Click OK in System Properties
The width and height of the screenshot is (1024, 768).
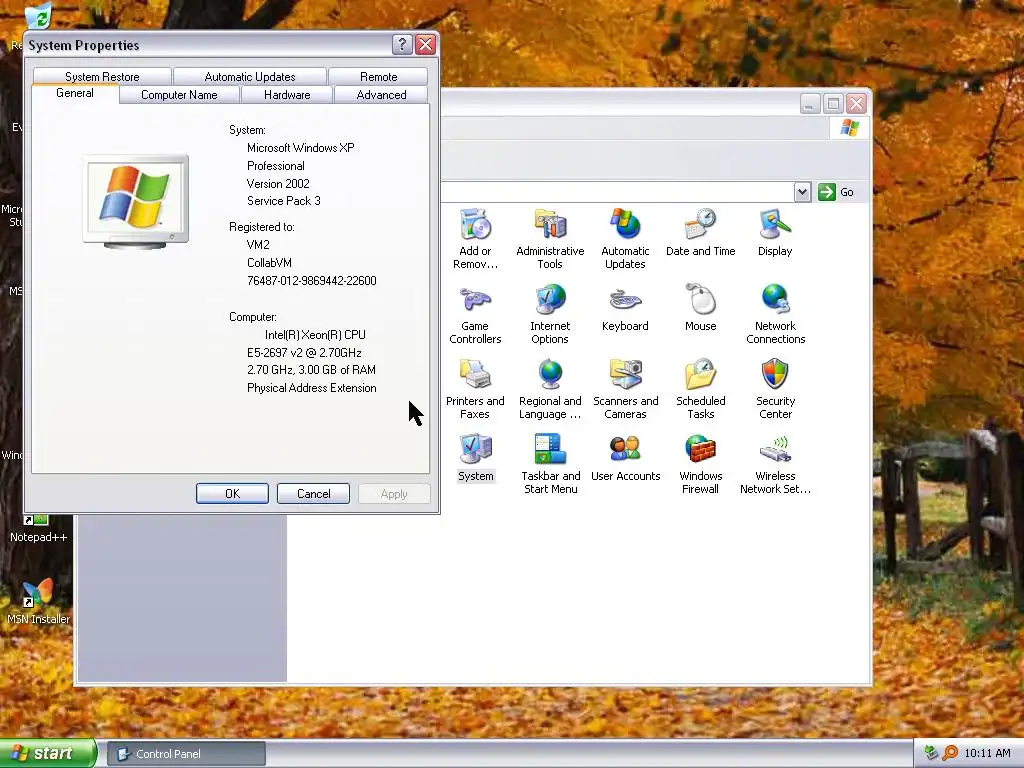(232, 494)
